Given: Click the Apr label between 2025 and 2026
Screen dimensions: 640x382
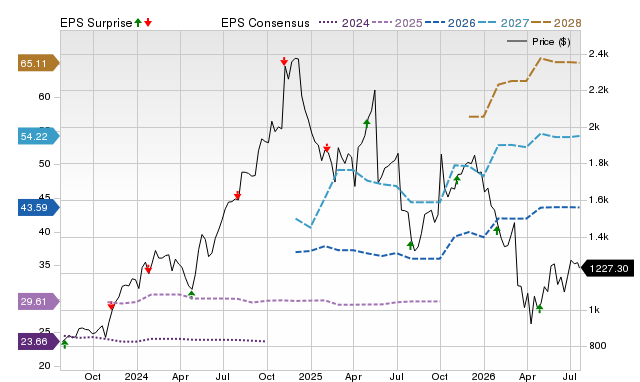Looking at the screenshot, I should point(353,376).
